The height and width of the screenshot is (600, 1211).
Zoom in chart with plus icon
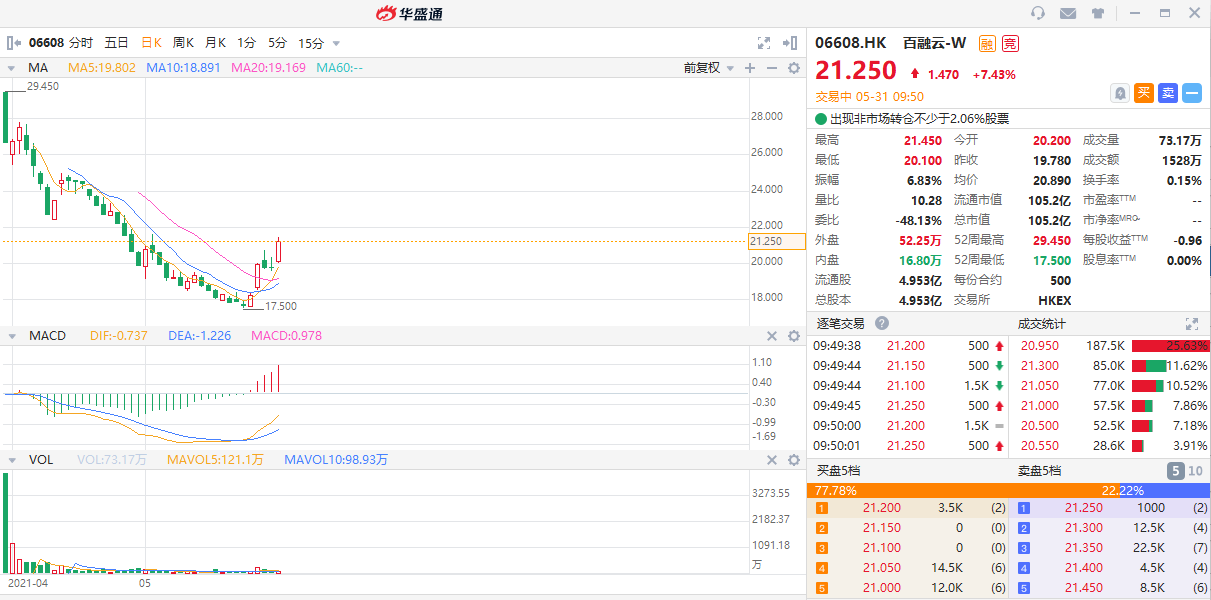pyautogui.click(x=749, y=68)
